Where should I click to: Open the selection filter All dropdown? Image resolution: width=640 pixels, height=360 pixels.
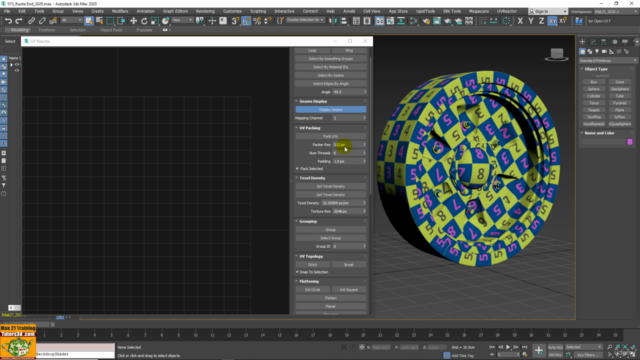pos(71,20)
